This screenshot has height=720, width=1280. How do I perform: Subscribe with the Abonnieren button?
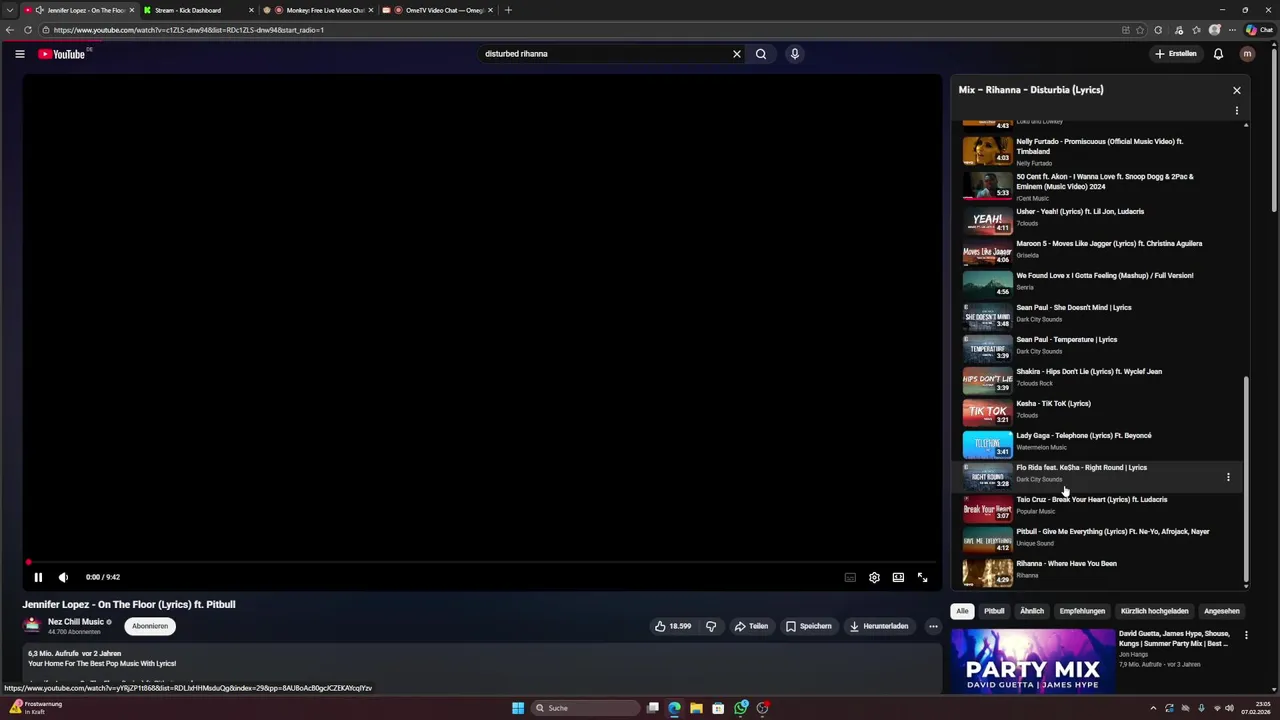150,626
